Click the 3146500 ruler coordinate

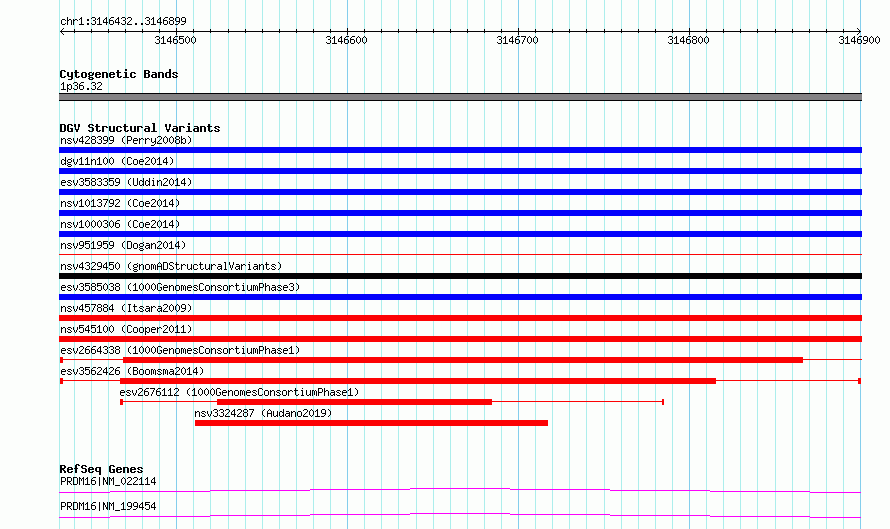pos(175,40)
